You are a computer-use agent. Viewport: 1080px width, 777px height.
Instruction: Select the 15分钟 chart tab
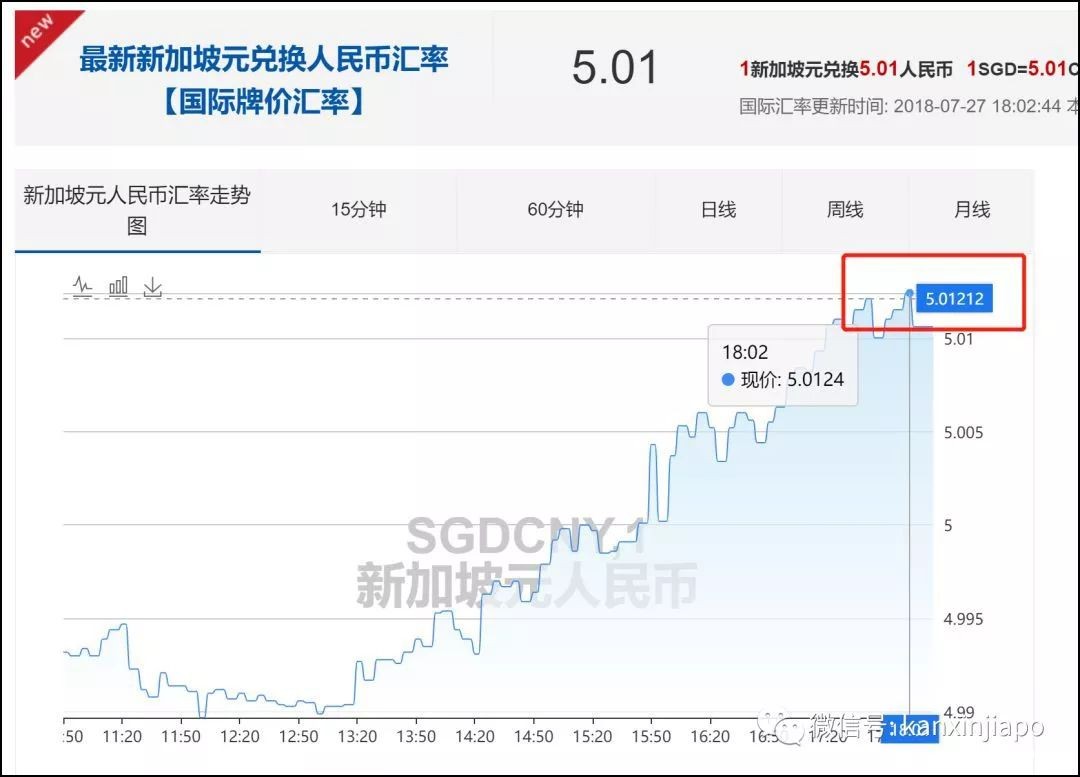click(x=358, y=210)
